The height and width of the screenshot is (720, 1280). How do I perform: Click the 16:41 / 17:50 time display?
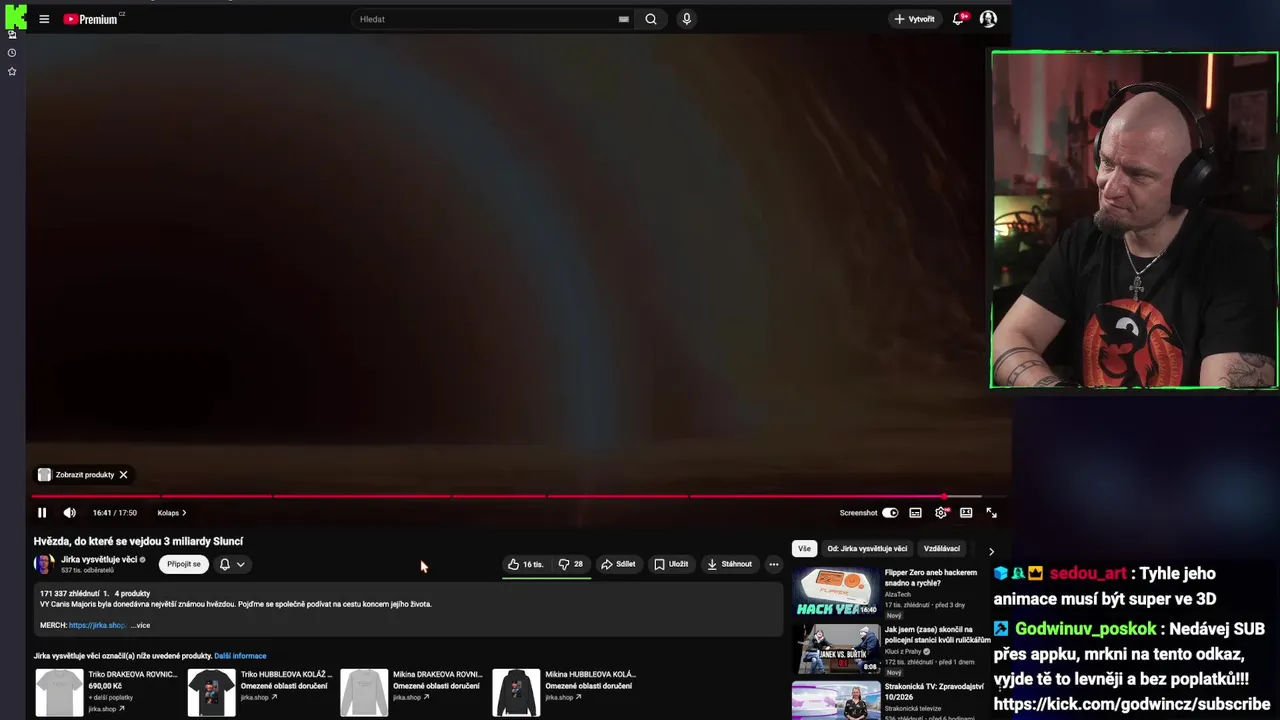(114, 513)
